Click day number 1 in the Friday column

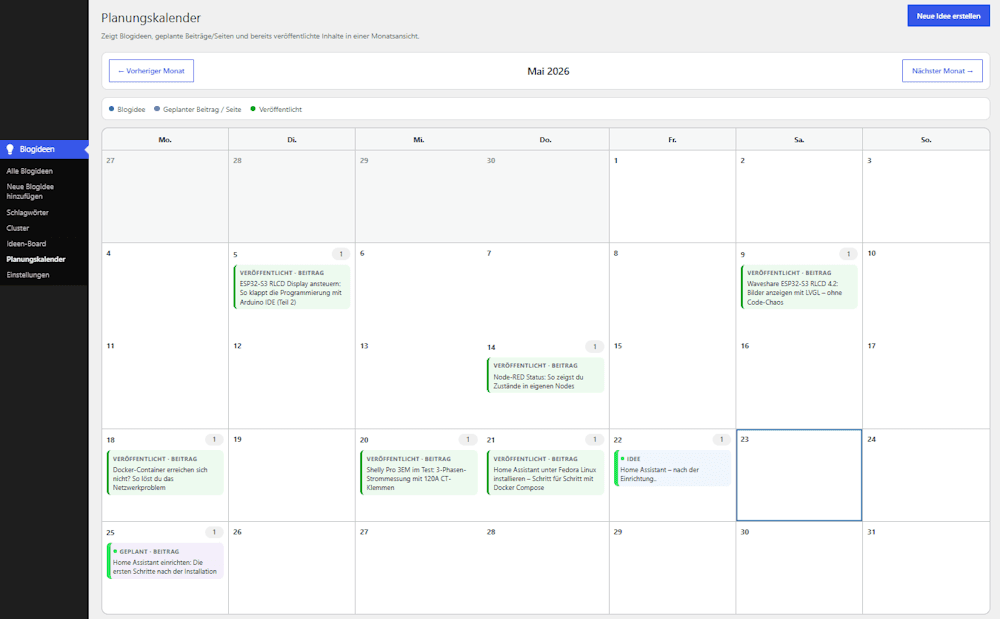[x=615, y=161]
